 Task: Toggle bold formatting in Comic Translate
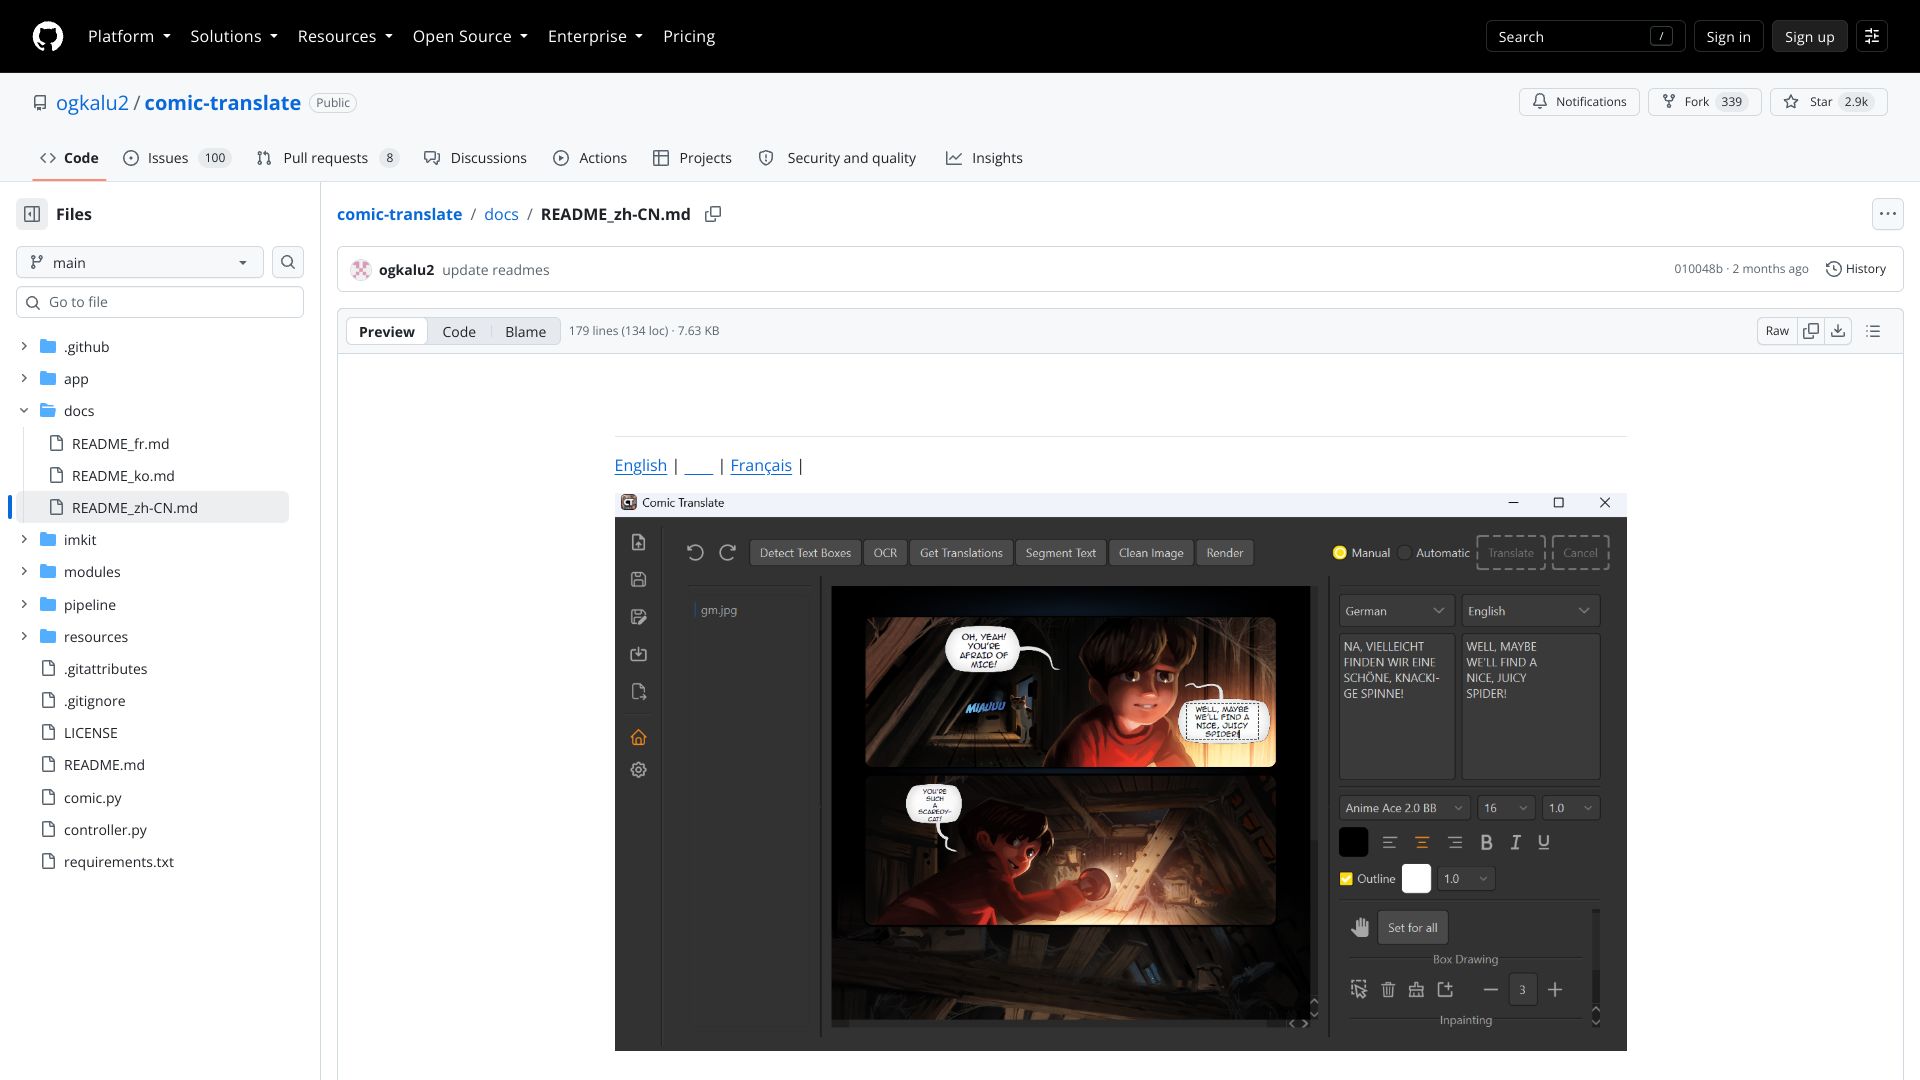click(1487, 843)
